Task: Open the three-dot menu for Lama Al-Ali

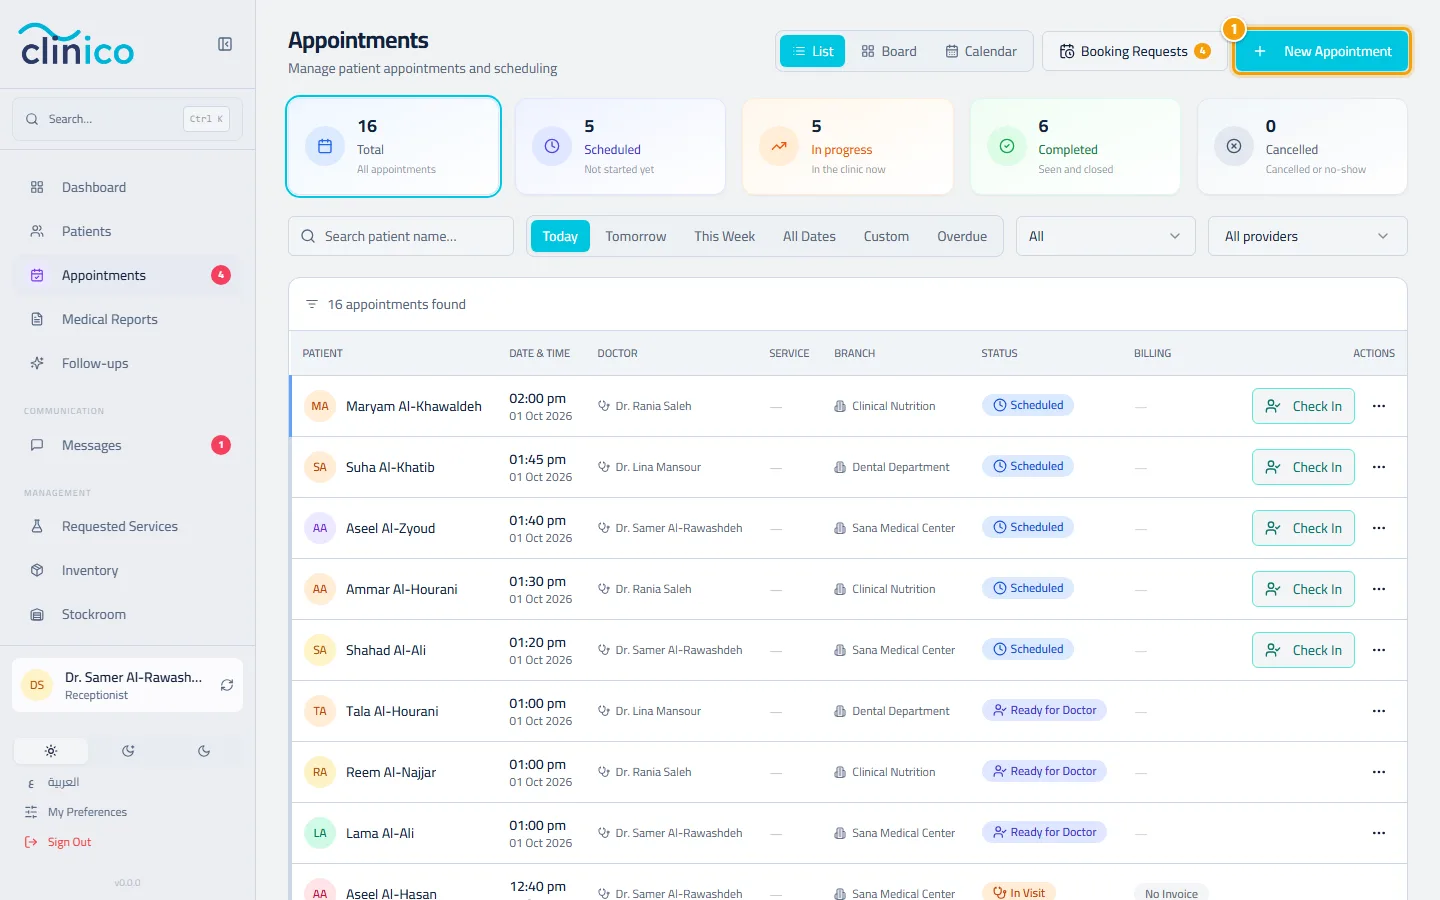Action: [1379, 833]
